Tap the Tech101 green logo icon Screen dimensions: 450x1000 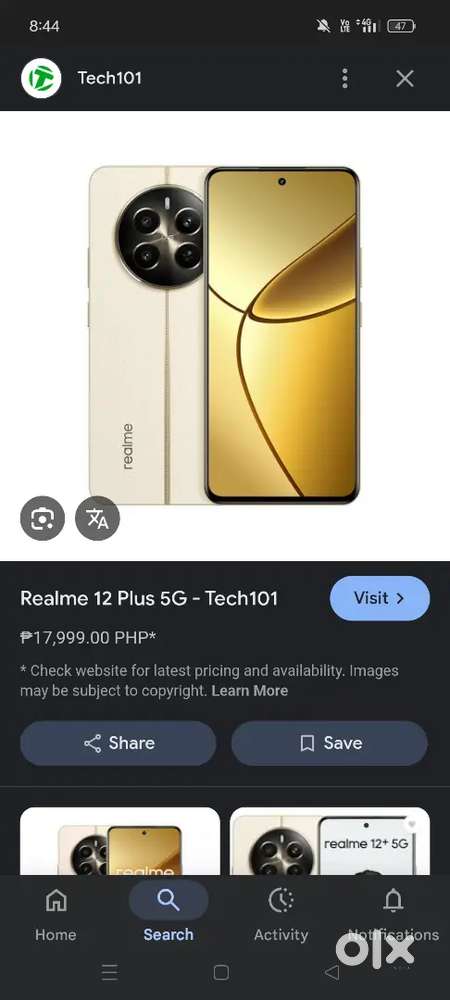pos(41,78)
